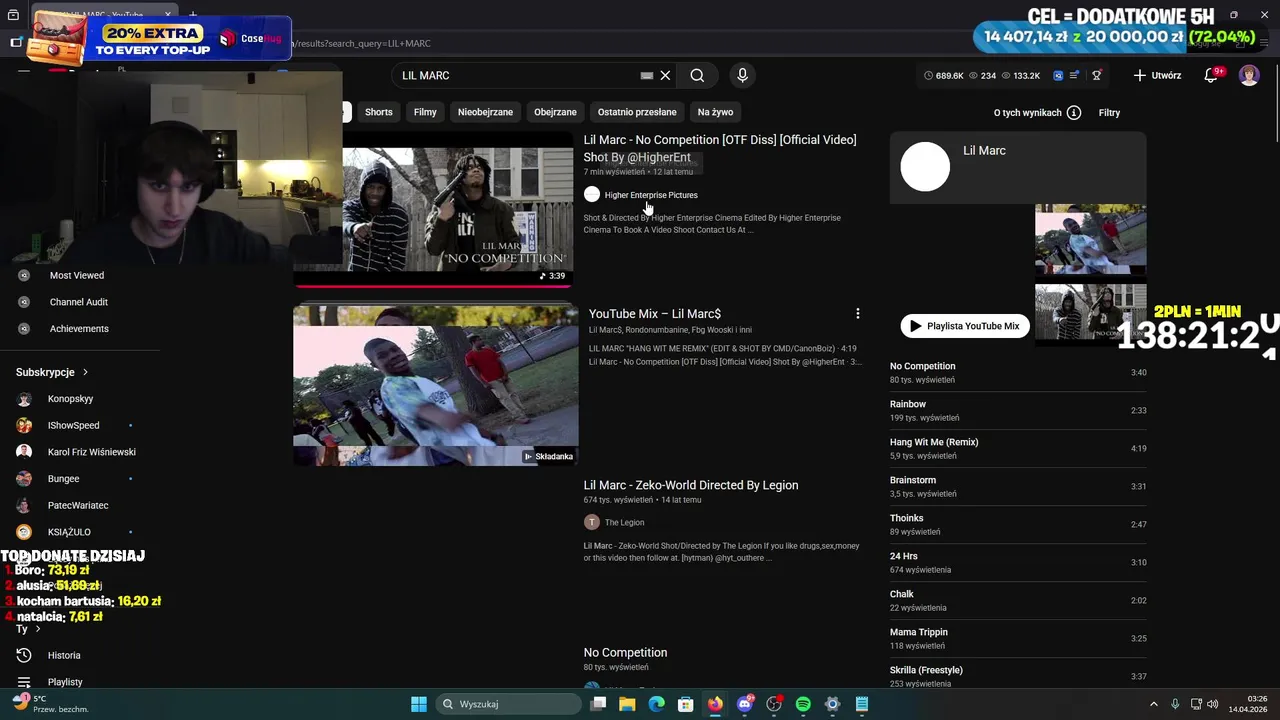Screen dimensions: 1280x720
Task: Select the Shorts filter chip
Action: click(378, 112)
